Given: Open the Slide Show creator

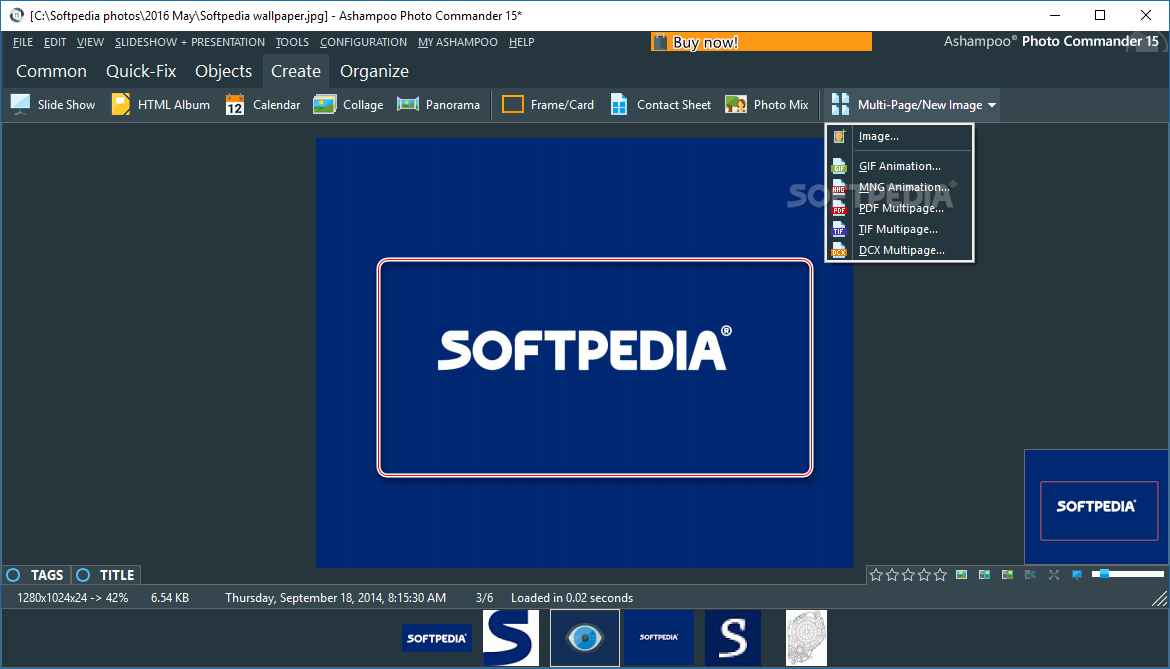Looking at the screenshot, I should coord(53,104).
